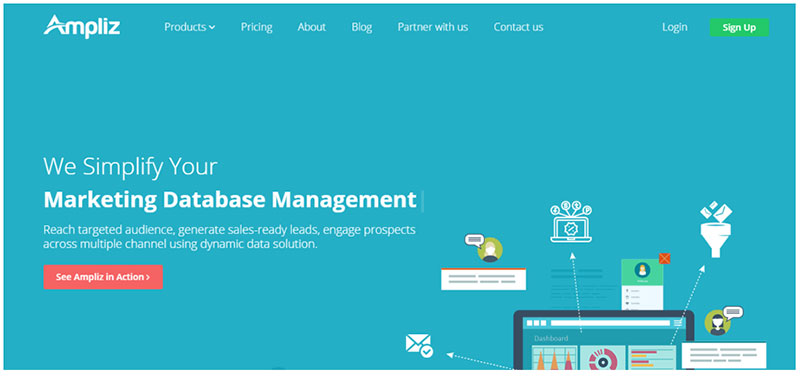This screenshot has height=376, width=800.
Task: Click See Ampliz in Action button
Action: tap(103, 277)
